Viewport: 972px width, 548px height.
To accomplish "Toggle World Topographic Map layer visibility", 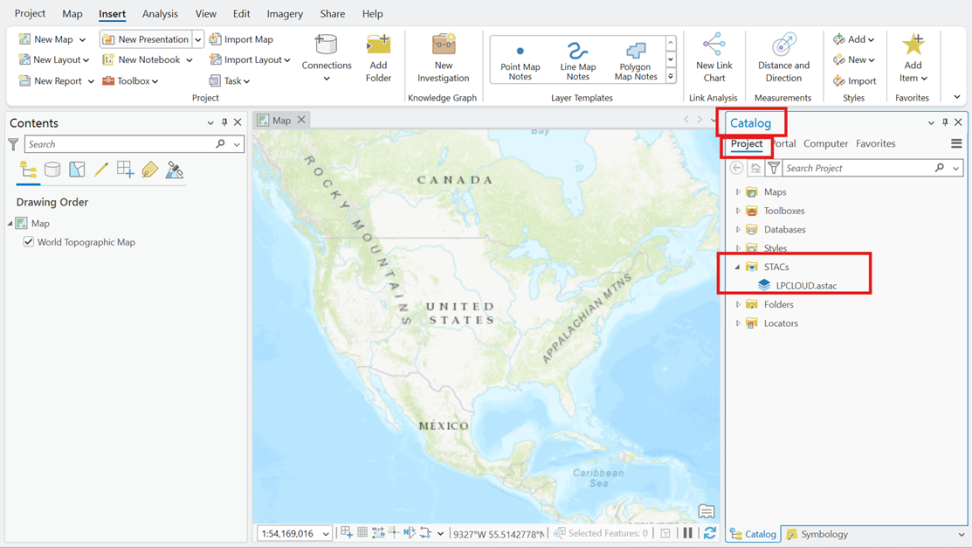I will [x=28, y=242].
